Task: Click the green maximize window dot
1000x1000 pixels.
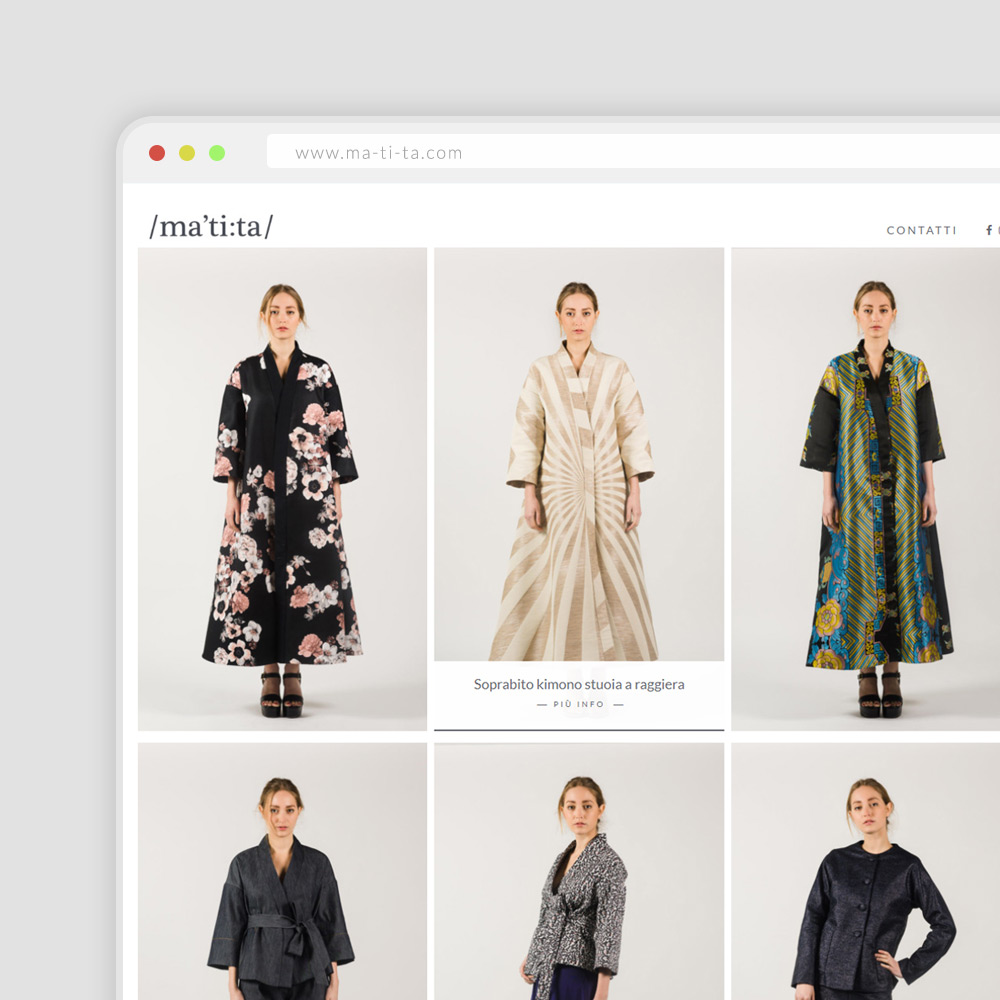Action: (217, 153)
